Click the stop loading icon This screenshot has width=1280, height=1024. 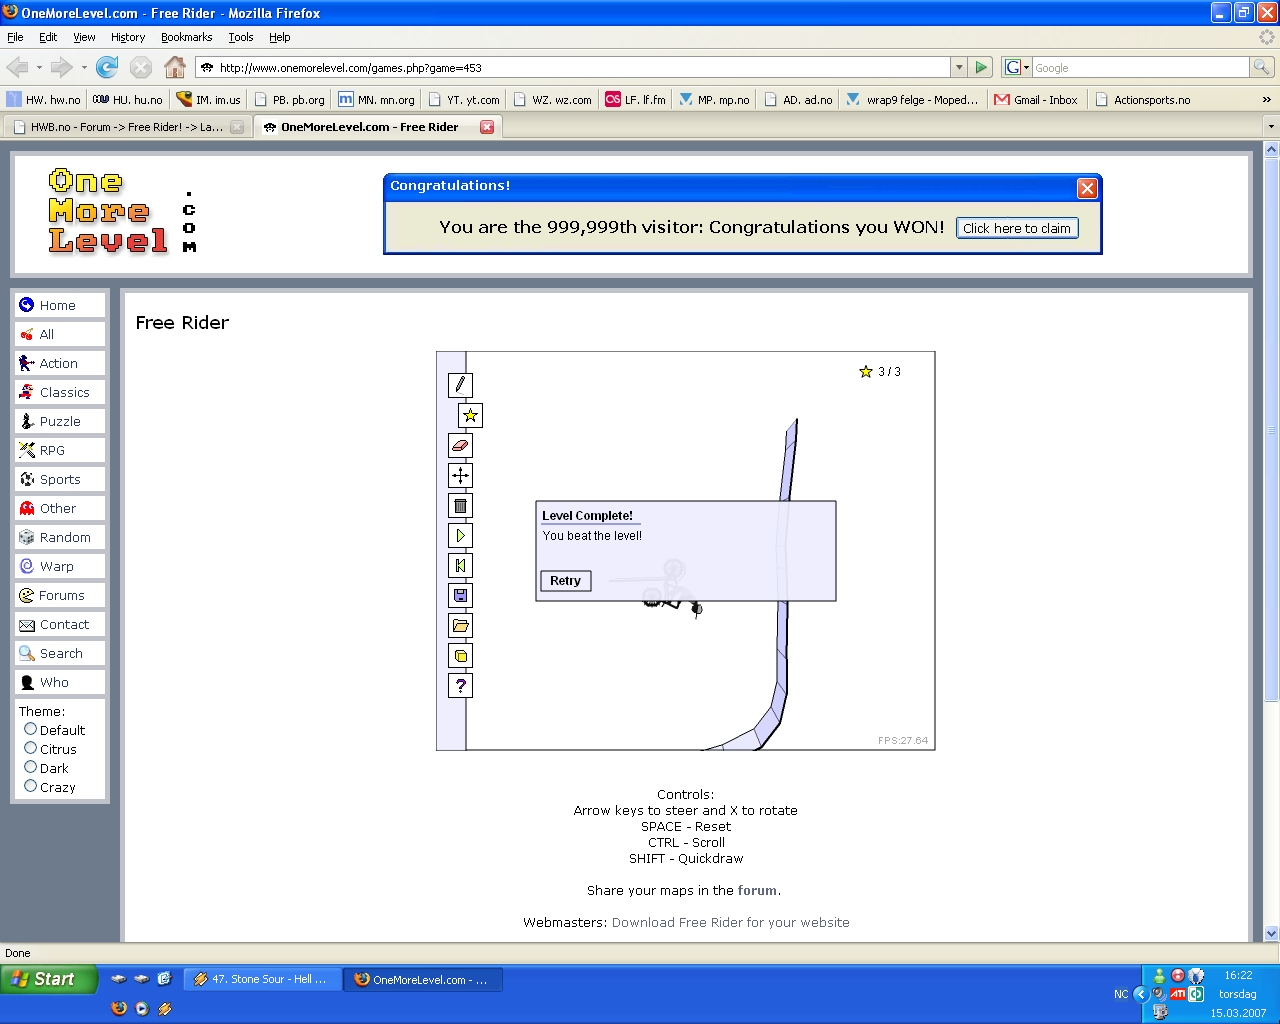(x=141, y=67)
